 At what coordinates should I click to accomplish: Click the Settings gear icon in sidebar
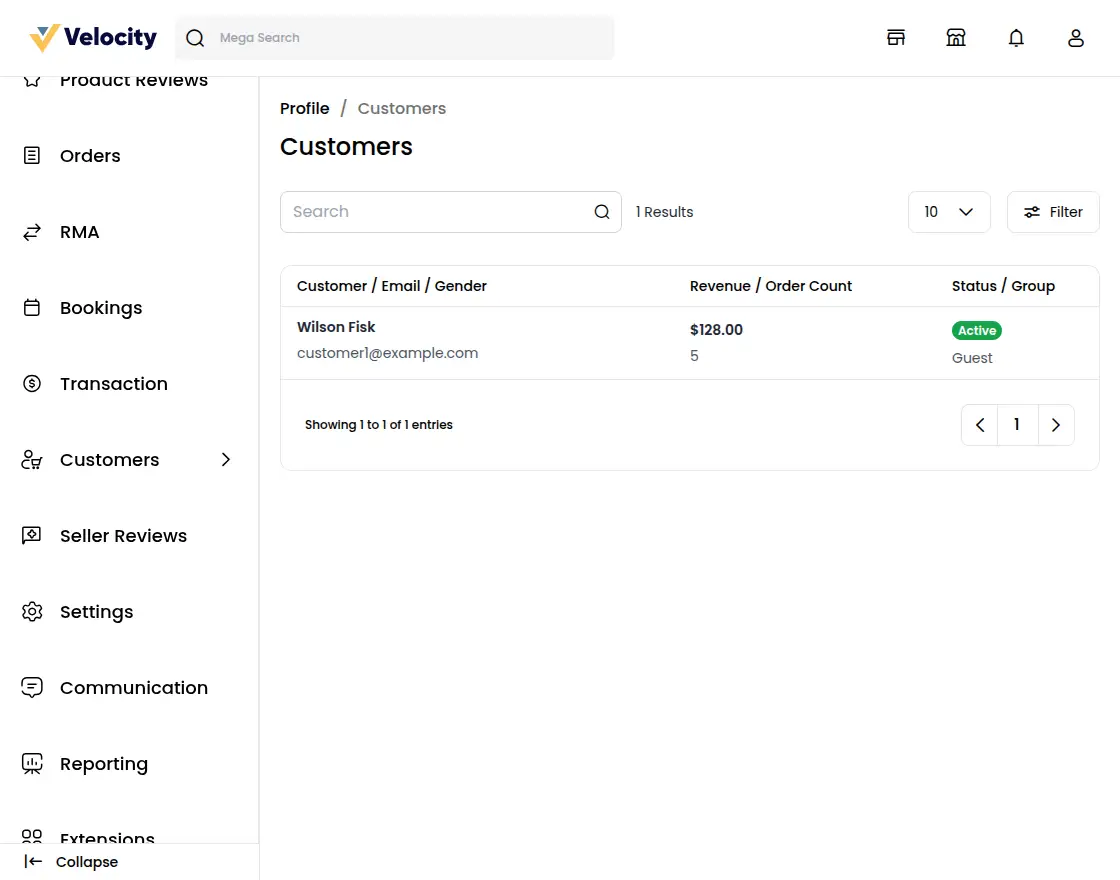(32, 612)
